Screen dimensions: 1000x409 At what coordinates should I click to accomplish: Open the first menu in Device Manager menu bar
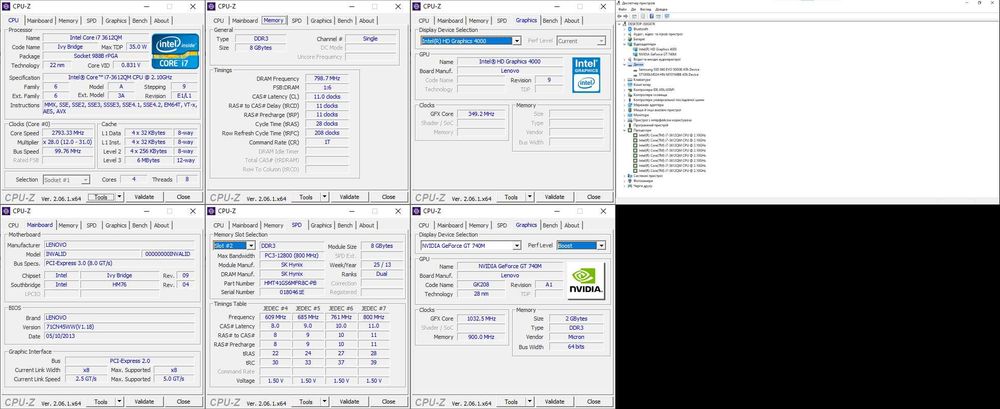click(622, 10)
